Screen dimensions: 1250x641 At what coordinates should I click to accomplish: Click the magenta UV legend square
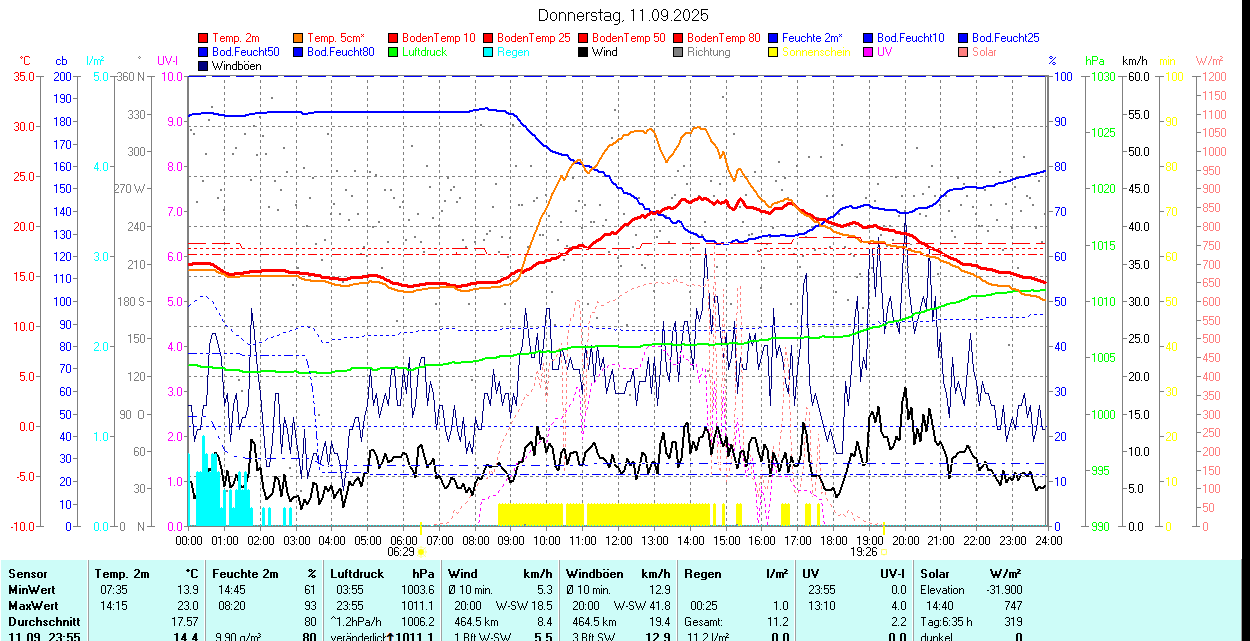point(867,52)
